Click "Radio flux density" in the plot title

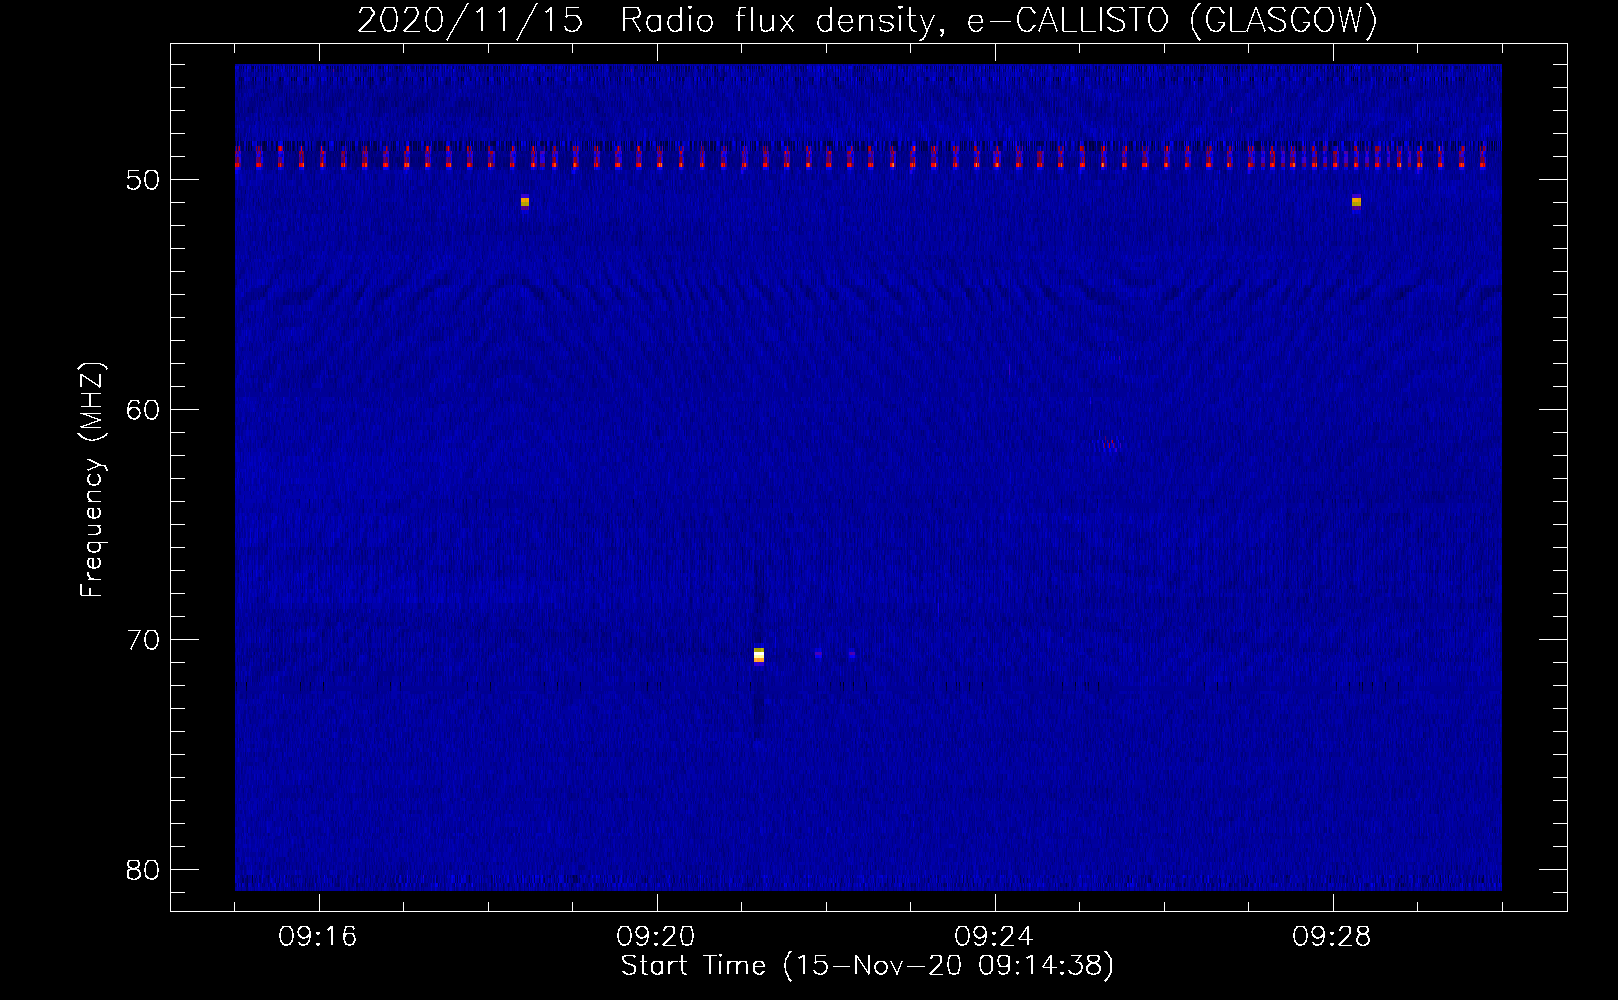click(780, 21)
